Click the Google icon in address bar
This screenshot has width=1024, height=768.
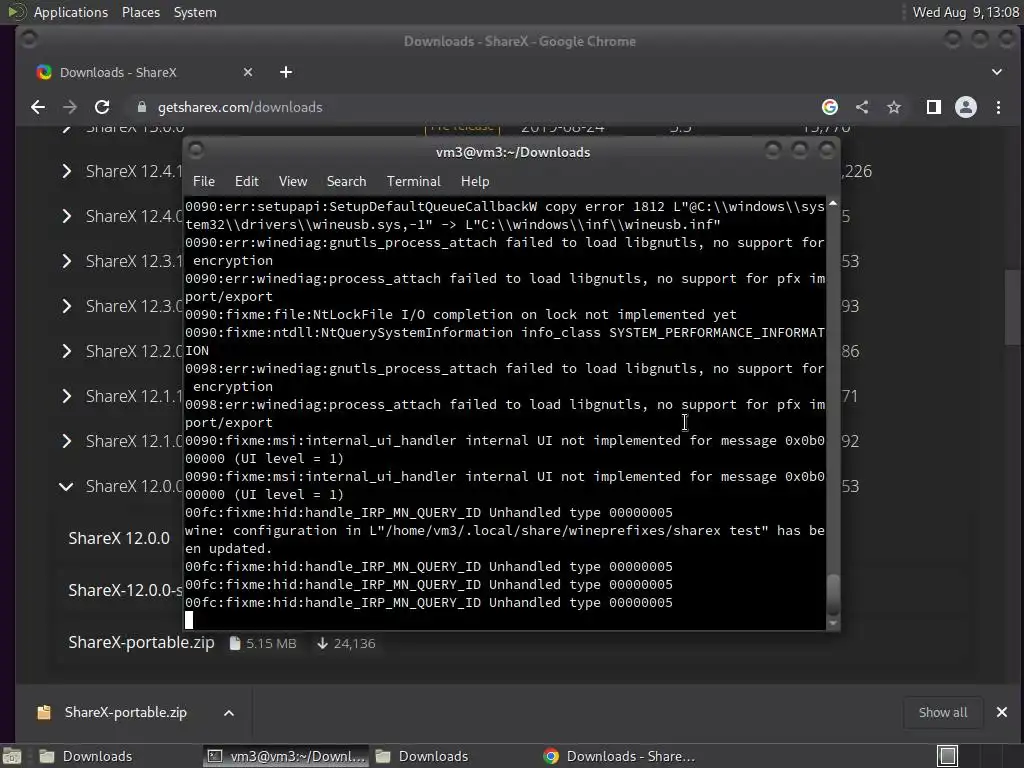(830, 107)
